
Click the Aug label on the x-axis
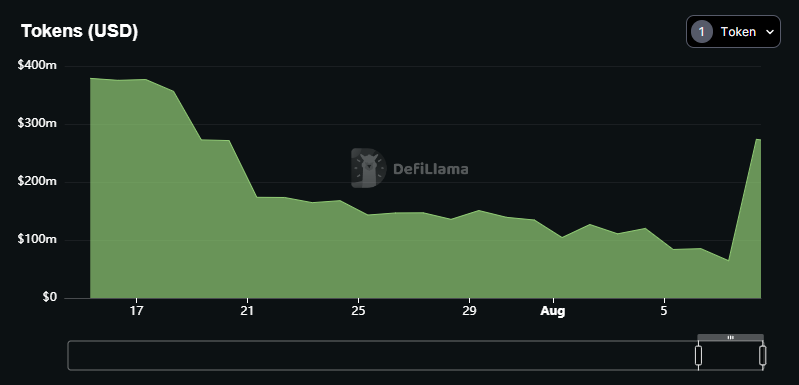click(553, 311)
